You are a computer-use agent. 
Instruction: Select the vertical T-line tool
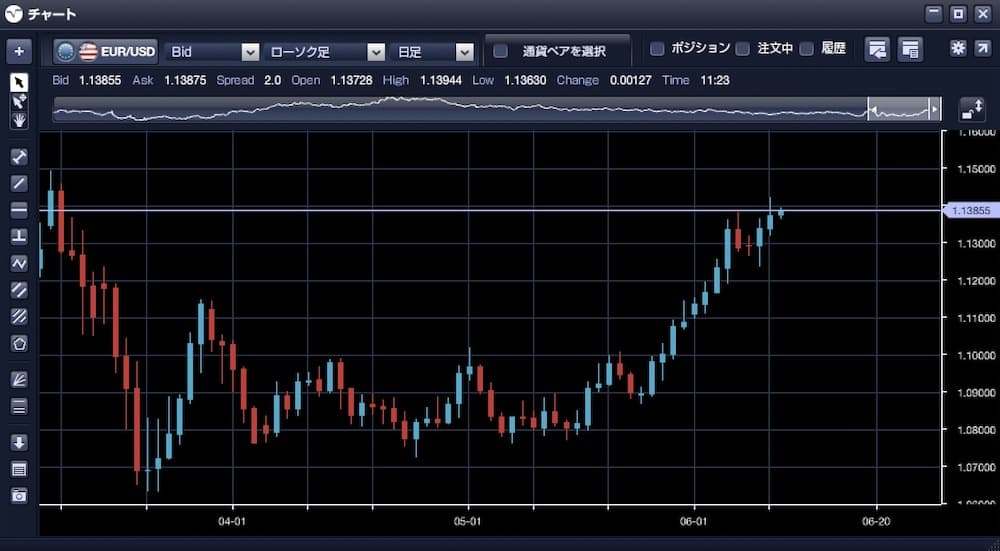coord(19,236)
